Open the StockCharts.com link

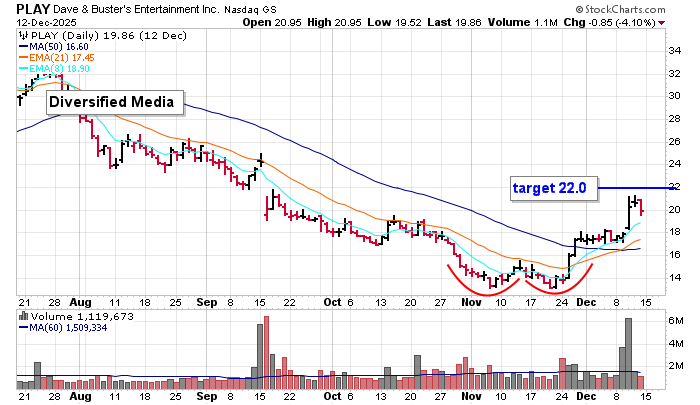tap(652, 7)
